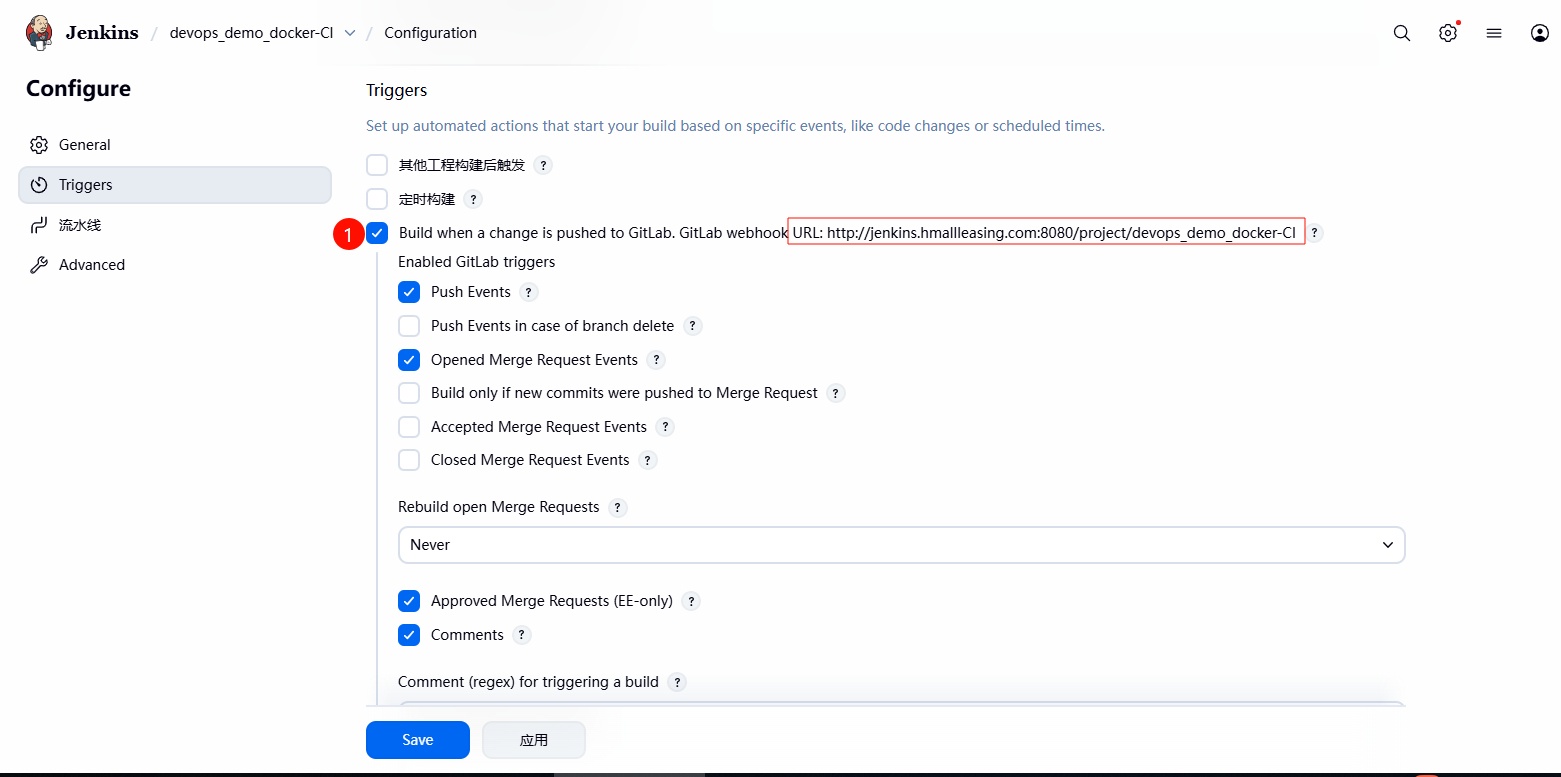This screenshot has height=777, width=1561.
Task: Uncheck Opened Merge Request Events
Action: (x=409, y=360)
